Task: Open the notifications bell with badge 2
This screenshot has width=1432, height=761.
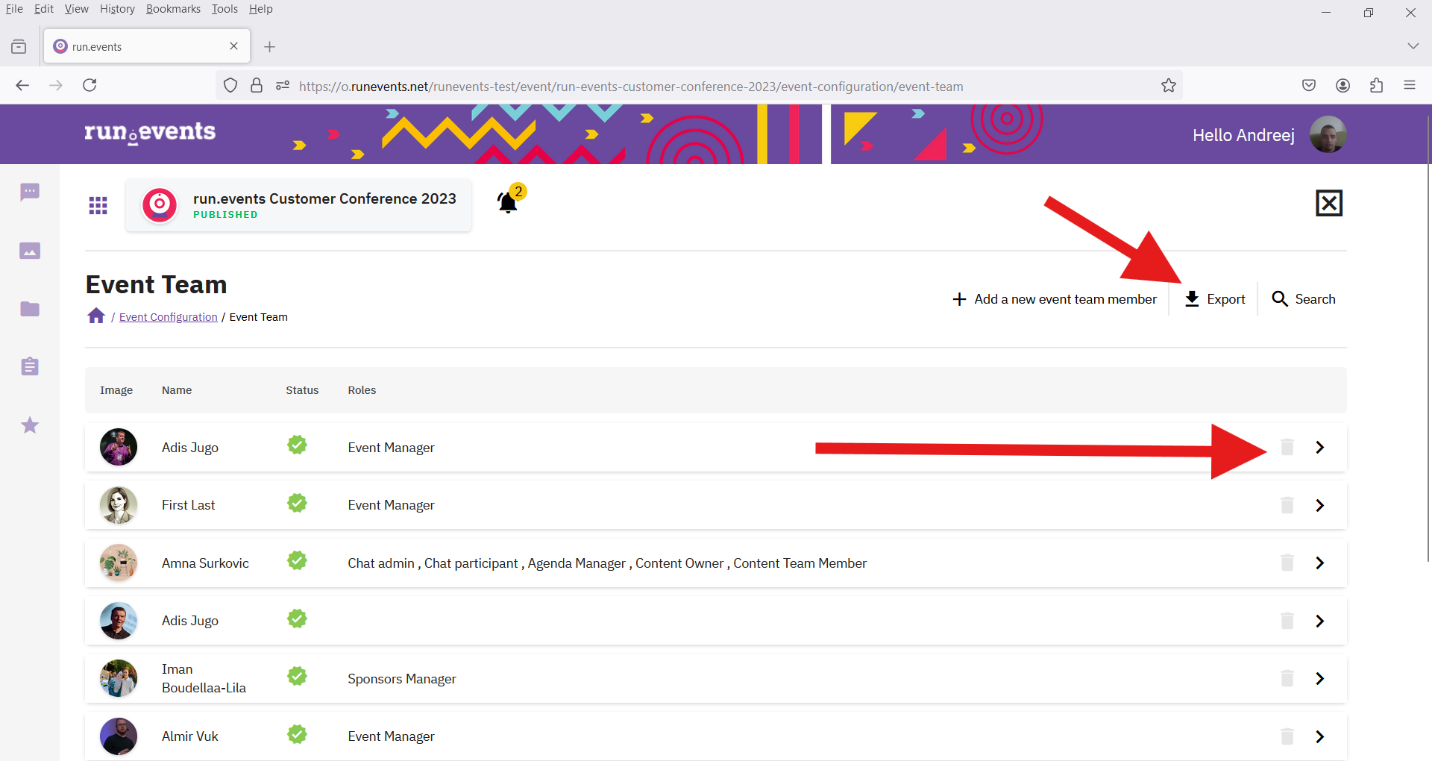Action: (510, 200)
